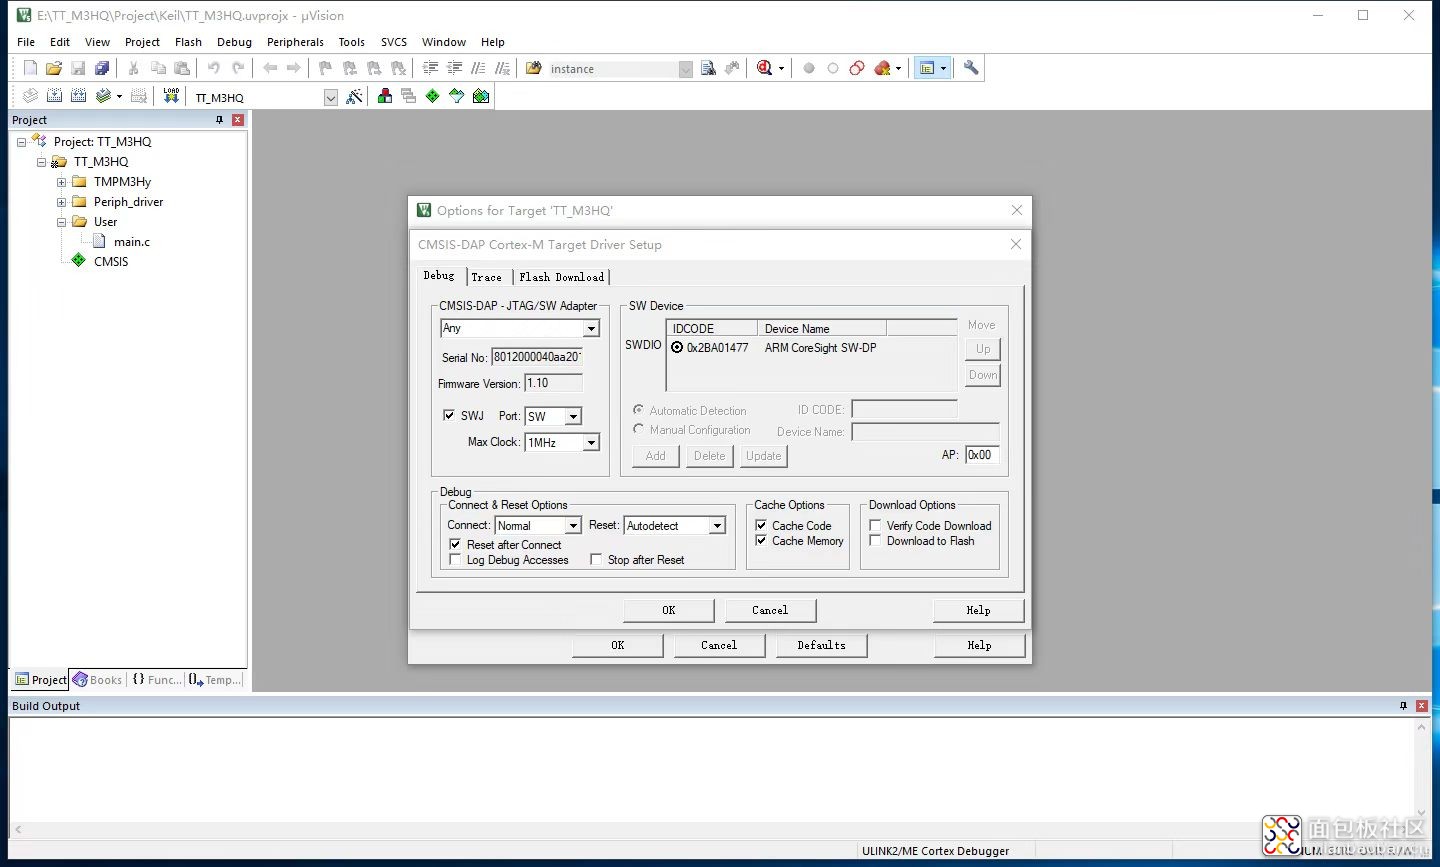Open the Peripherals menu
Image resolution: width=1440 pixels, height=867 pixels.
pos(295,42)
